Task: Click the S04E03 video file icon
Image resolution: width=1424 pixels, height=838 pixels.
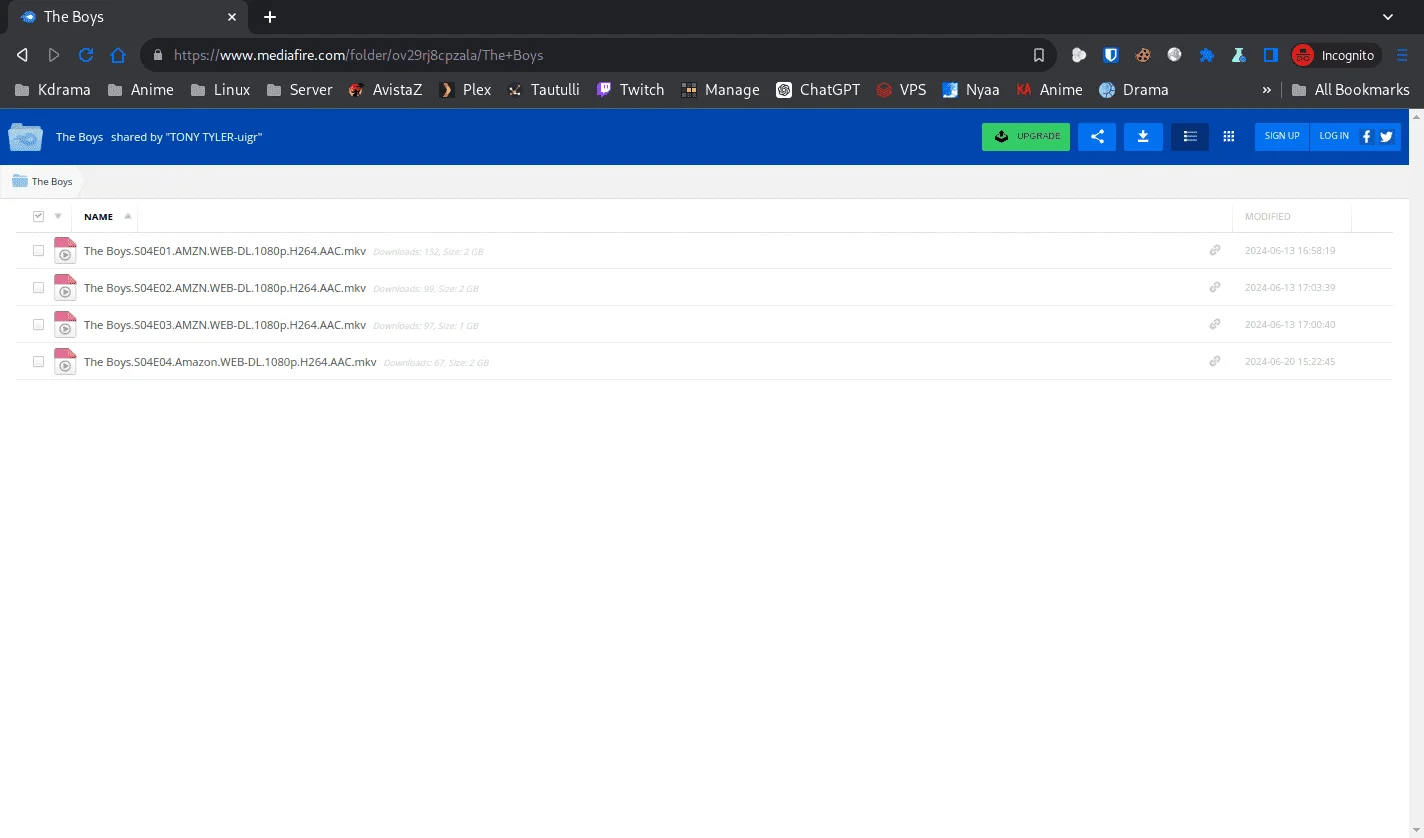Action: pos(65,325)
